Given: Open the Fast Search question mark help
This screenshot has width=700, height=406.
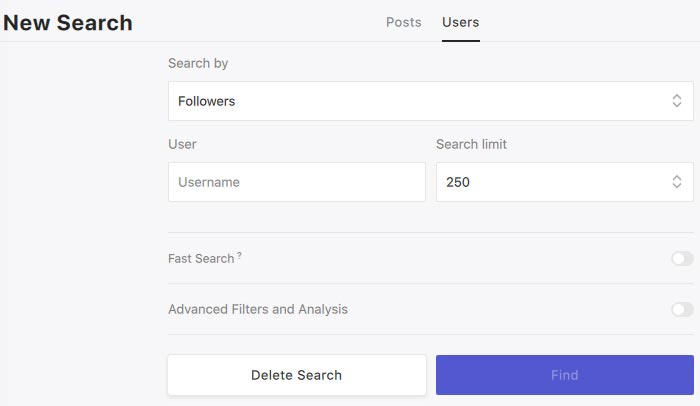Looking at the screenshot, I should 239,255.
